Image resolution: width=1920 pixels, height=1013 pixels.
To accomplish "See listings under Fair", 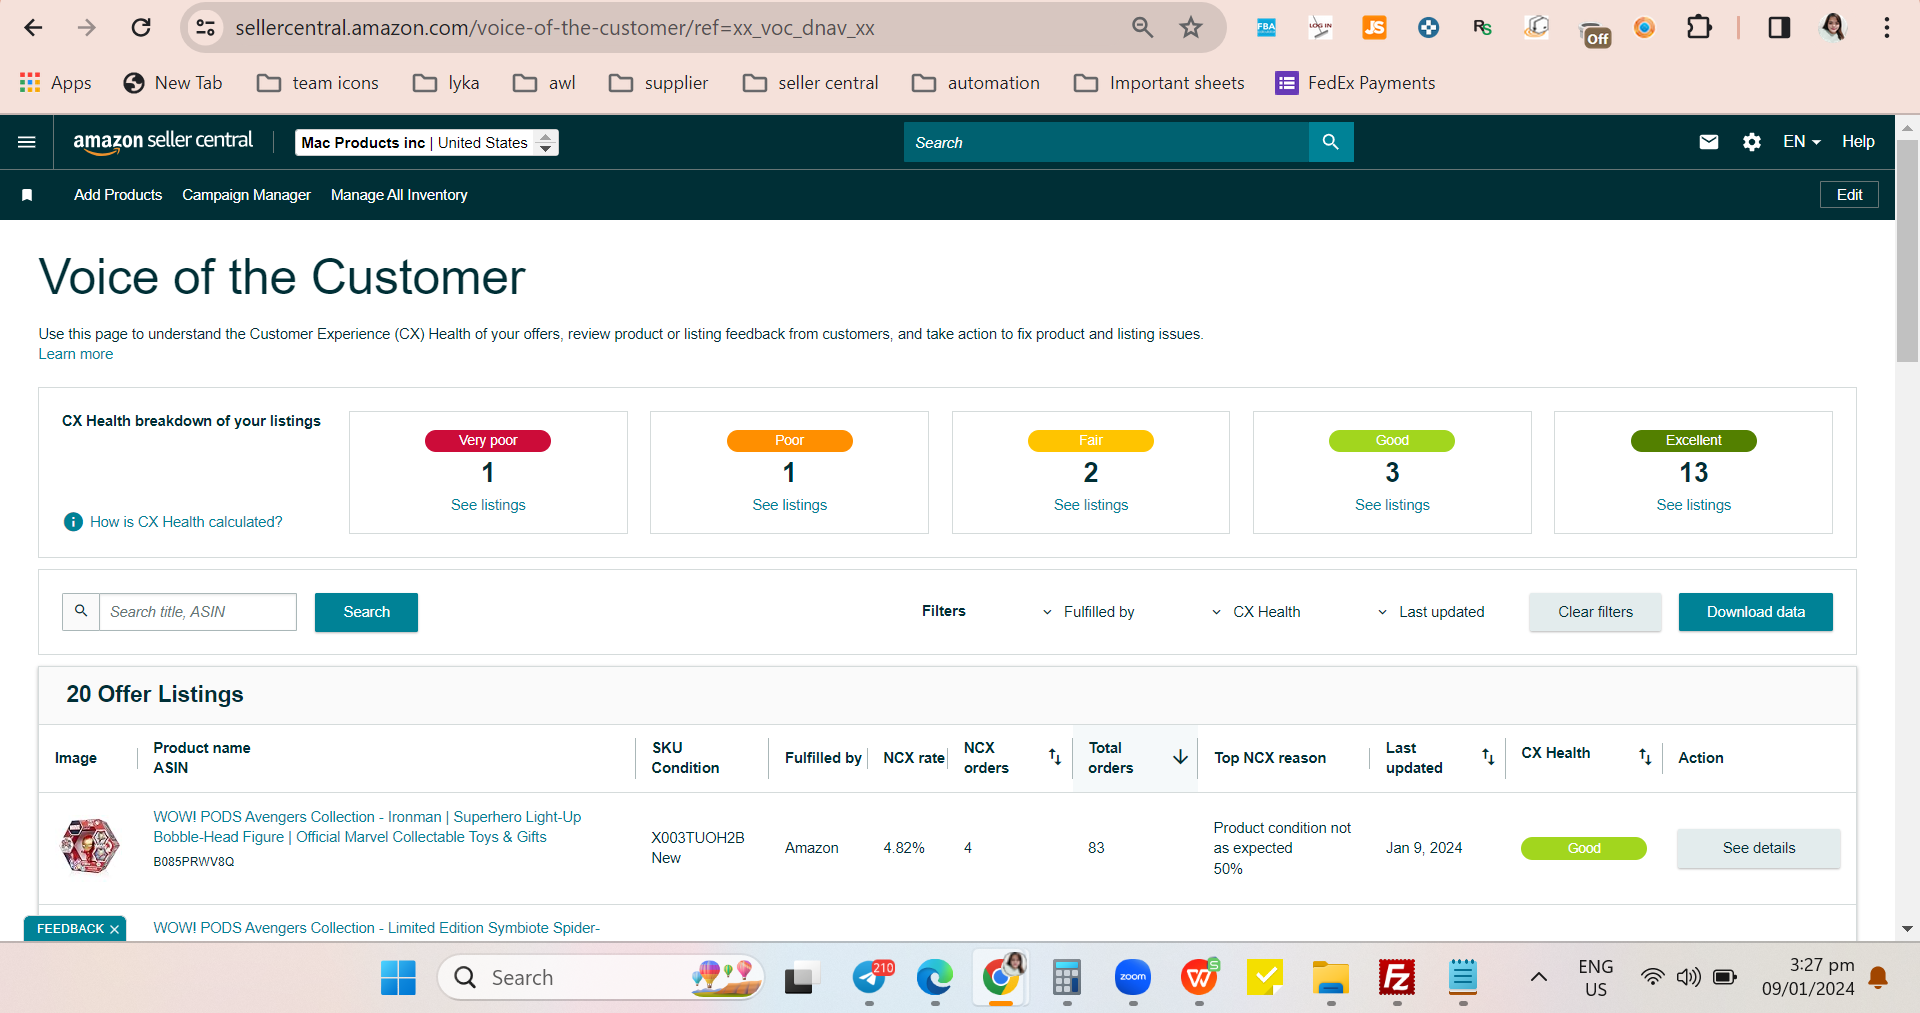I will click(x=1091, y=505).
